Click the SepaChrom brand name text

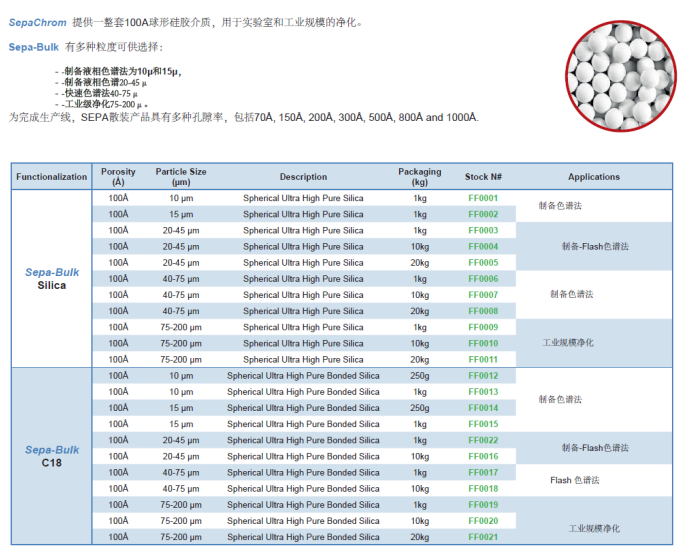click(x=38, y=23)
